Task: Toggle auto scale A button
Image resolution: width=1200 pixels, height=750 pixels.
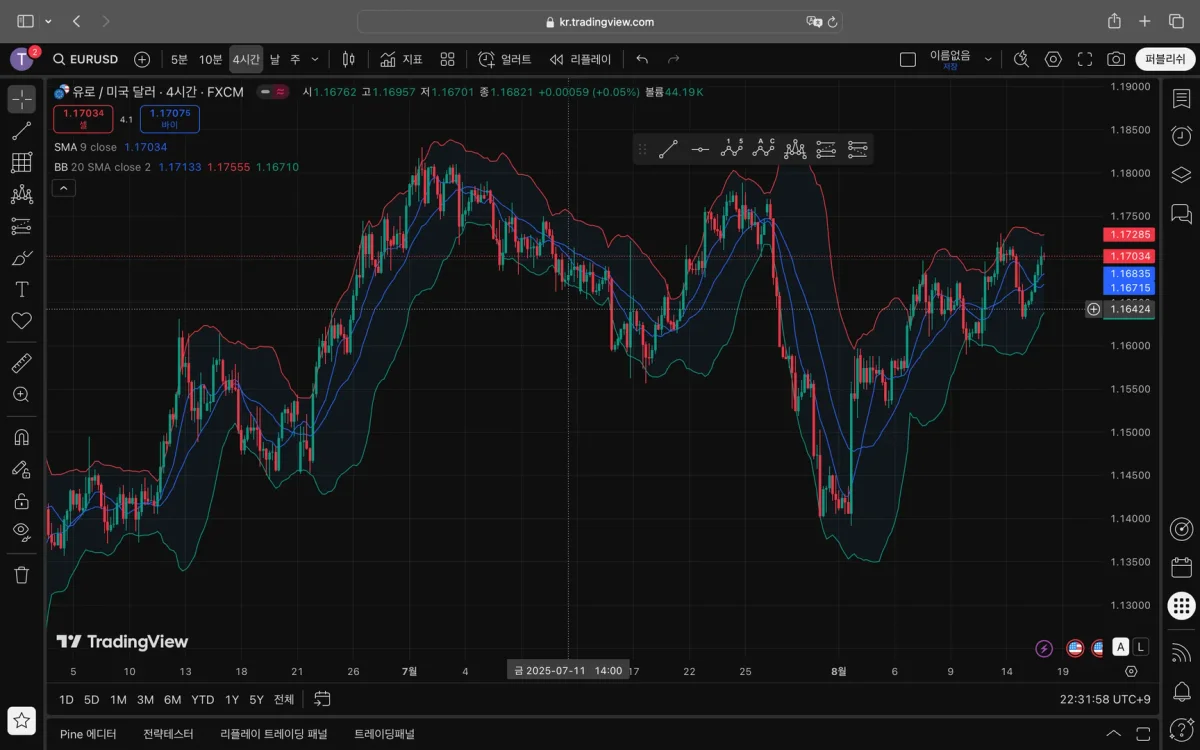Action: [1120, 647]
